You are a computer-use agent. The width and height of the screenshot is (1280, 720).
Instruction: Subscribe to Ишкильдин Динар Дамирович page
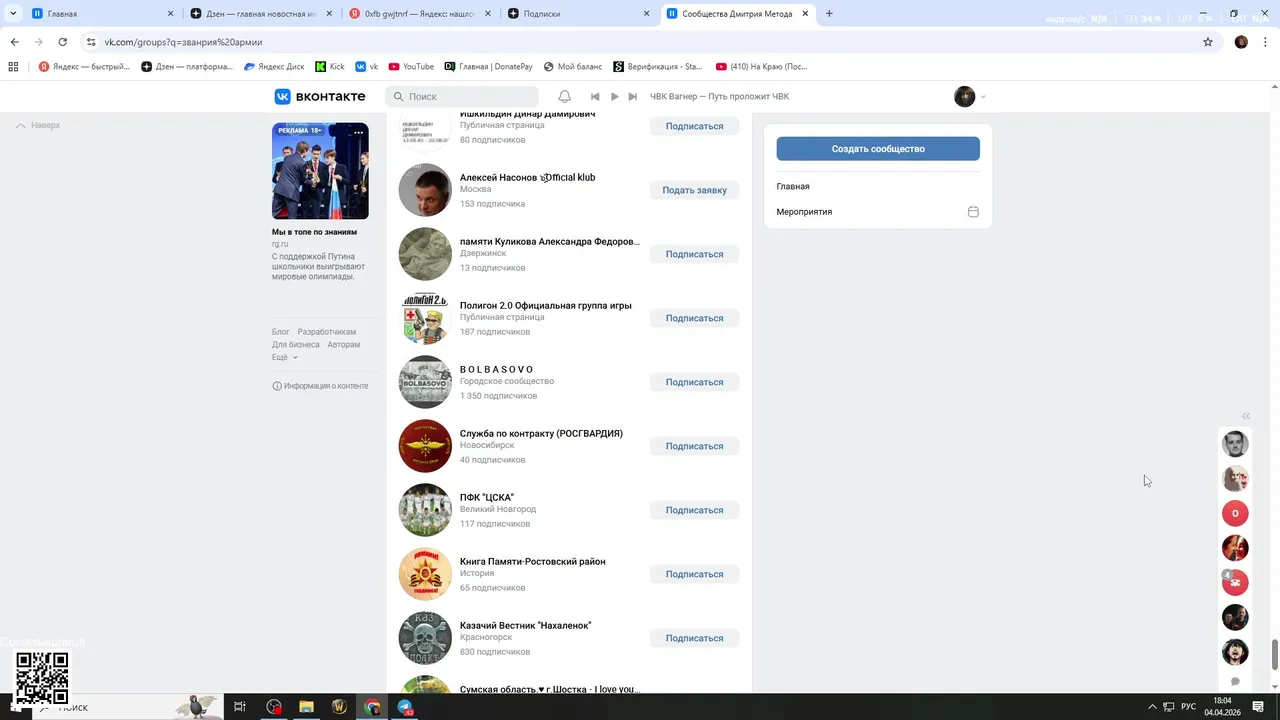tap(694, 126)
